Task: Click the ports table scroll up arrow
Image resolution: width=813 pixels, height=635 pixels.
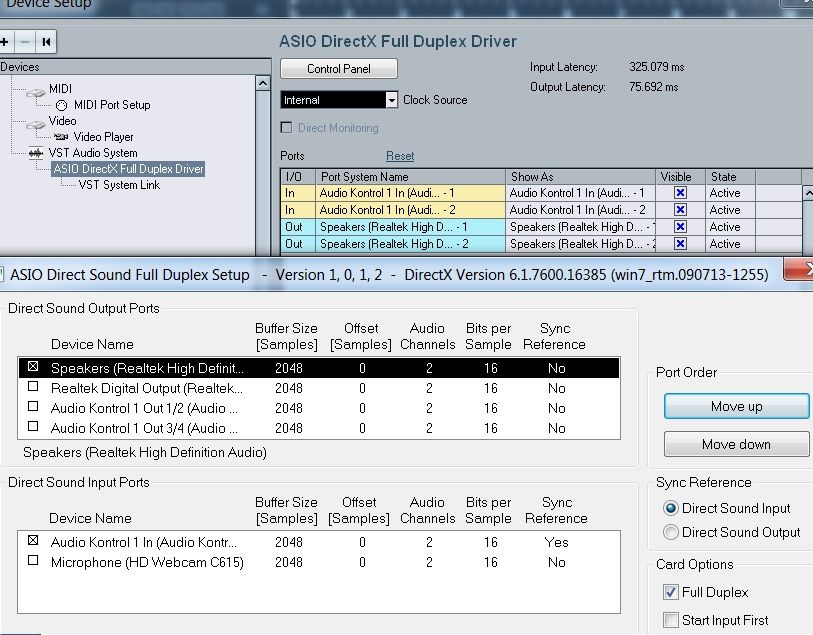Action: coord(808,193)
